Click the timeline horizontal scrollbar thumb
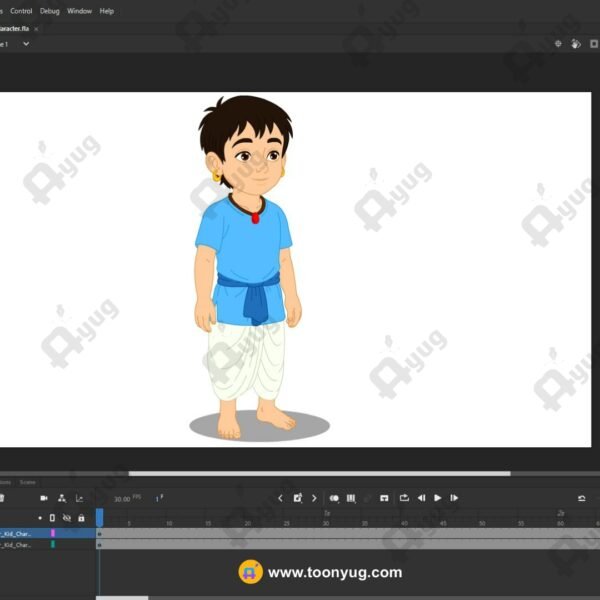 click(122, 598)
